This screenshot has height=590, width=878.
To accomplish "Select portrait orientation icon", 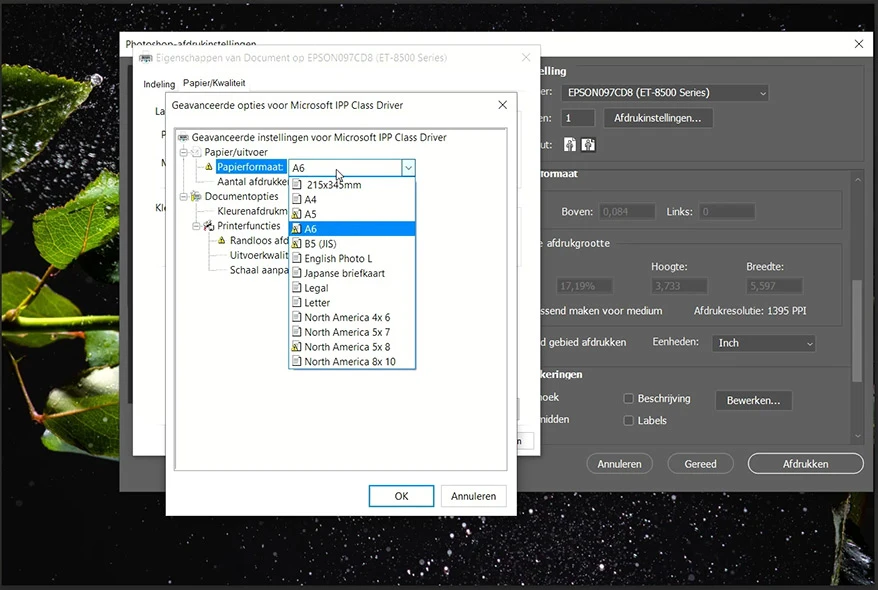I will (x=569, y=145).
